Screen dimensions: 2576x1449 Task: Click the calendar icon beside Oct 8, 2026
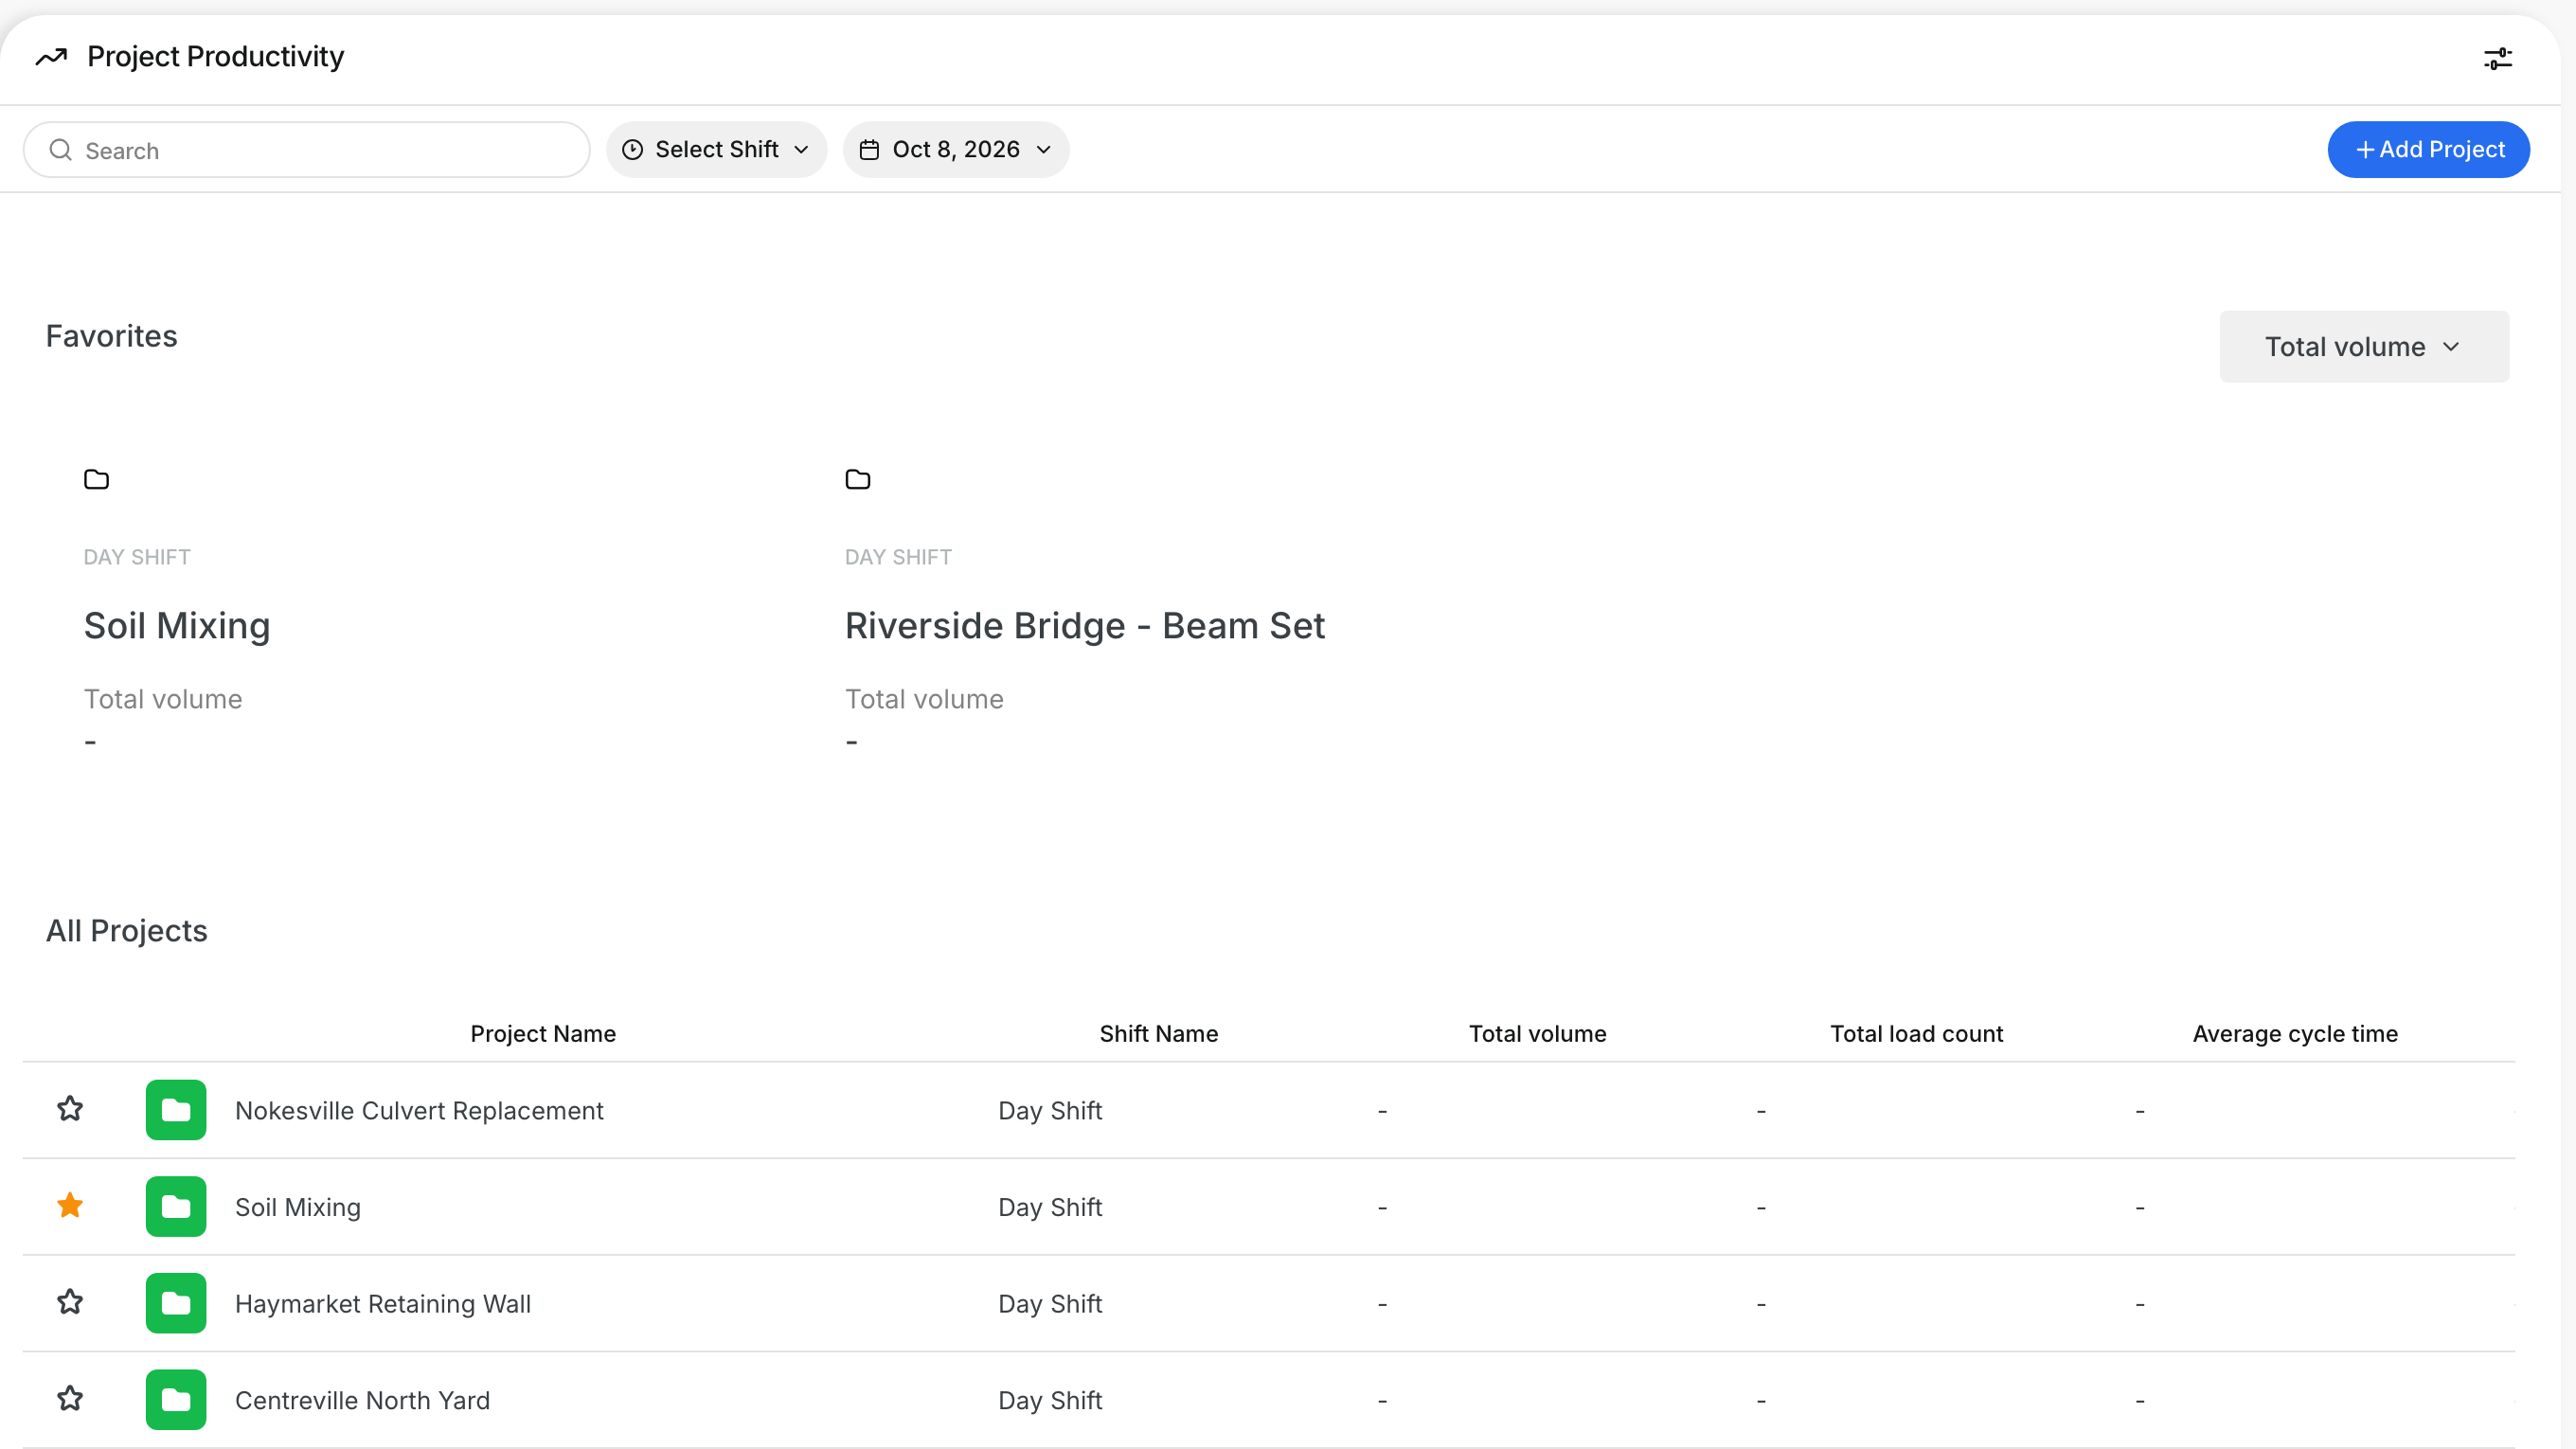point(869,150)
